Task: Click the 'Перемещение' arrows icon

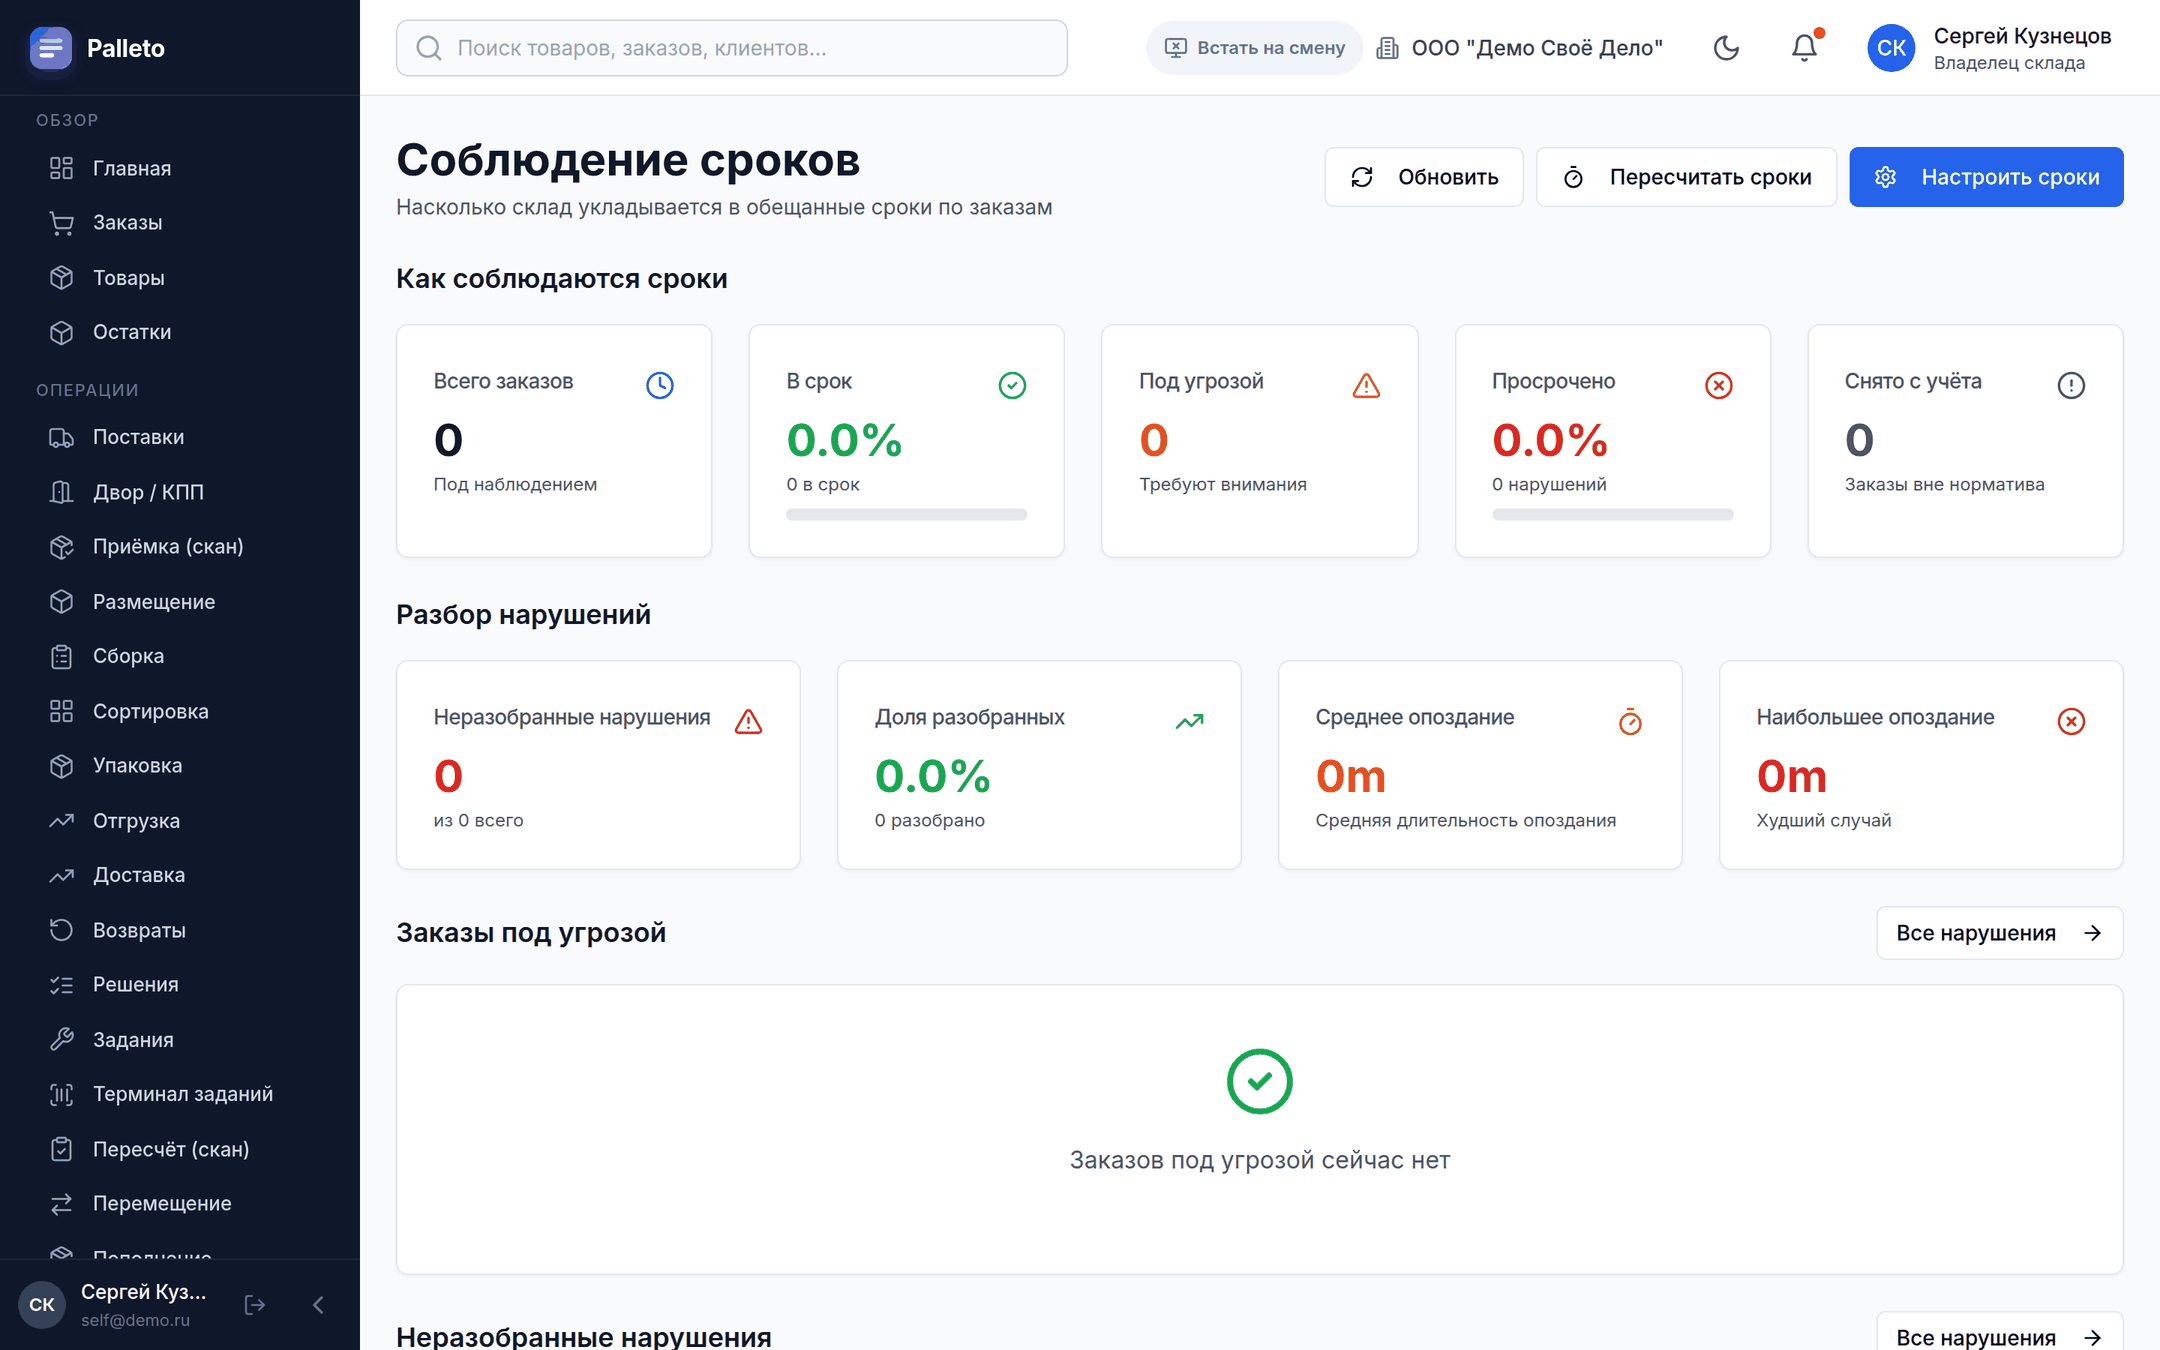Action: [62, 1203]
